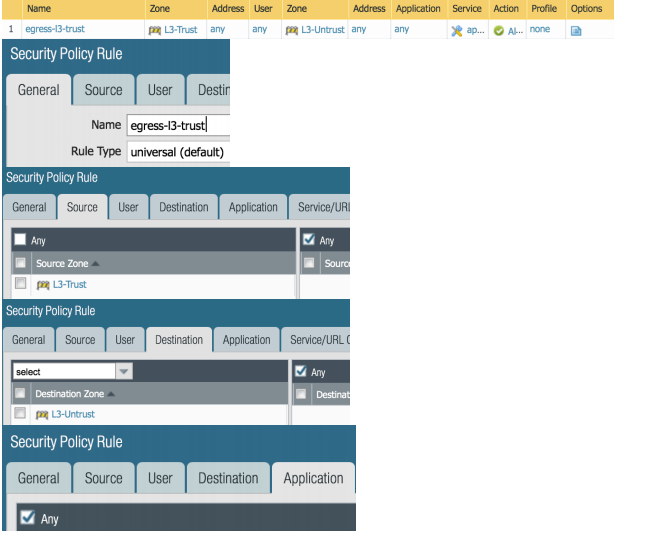Toggle destination address header checkbox

click(301, 394)
